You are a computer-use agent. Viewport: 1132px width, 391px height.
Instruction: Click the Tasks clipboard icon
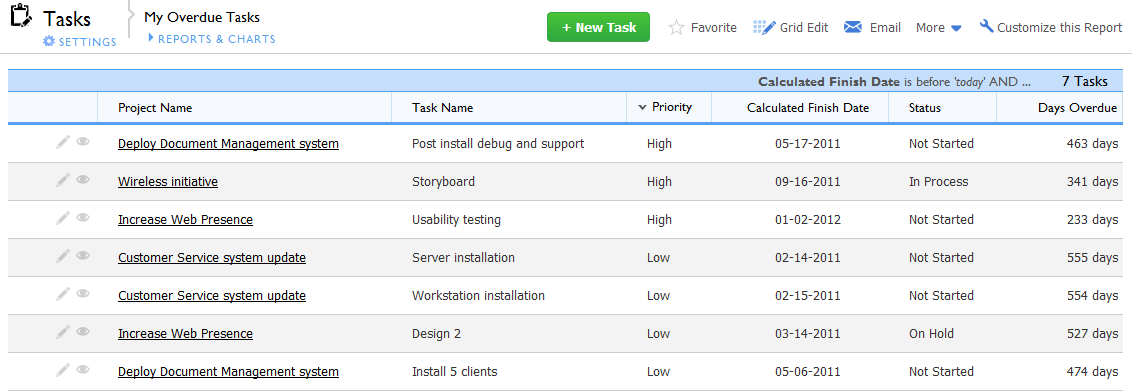(22, 17)
